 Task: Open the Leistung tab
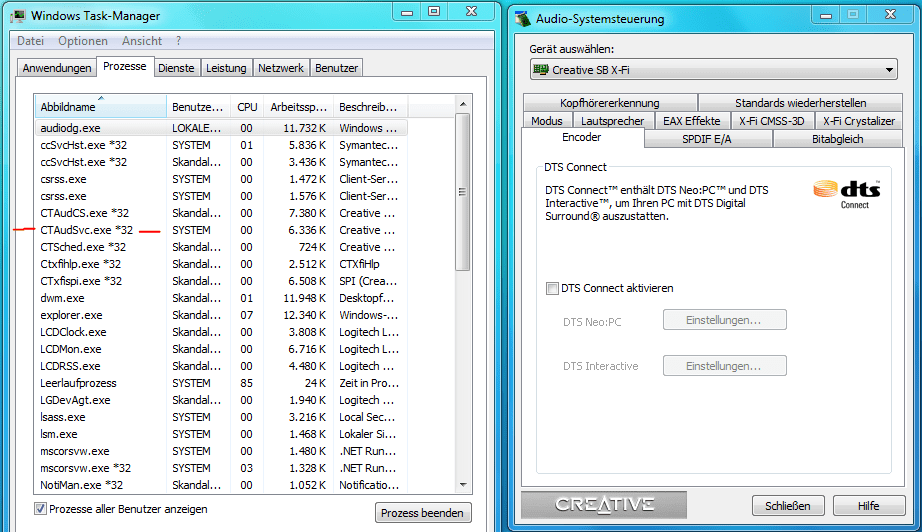click(226, 68)
